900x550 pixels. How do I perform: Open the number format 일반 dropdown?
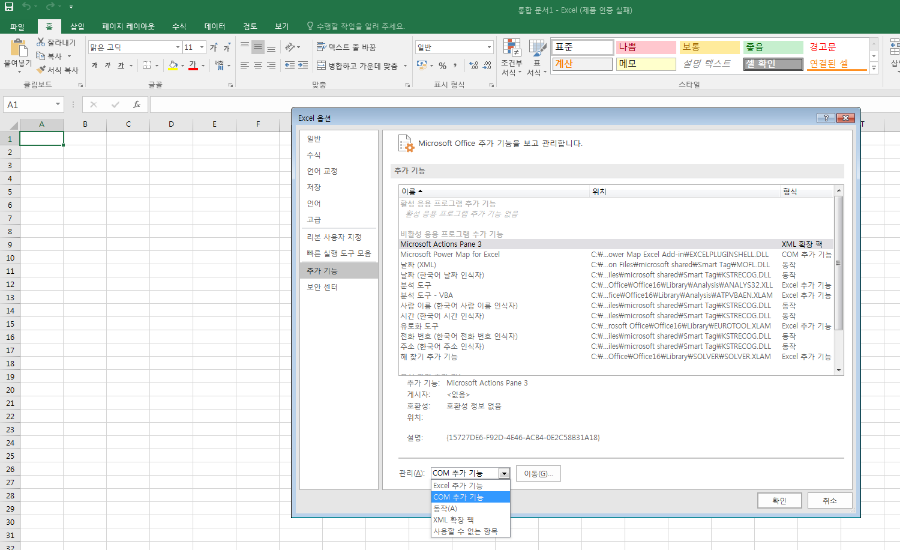(489, 47)
